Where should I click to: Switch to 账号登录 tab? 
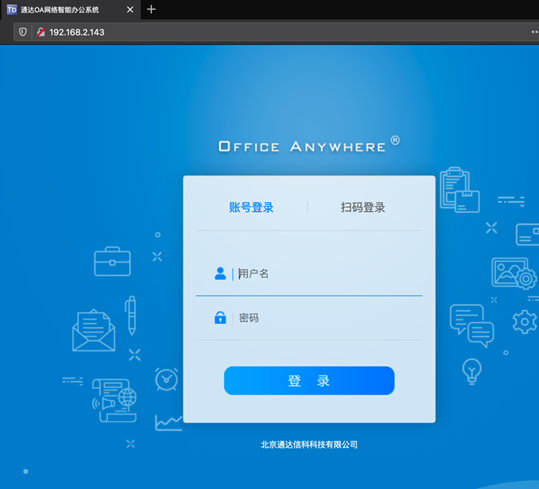click(x=251, y=207)
